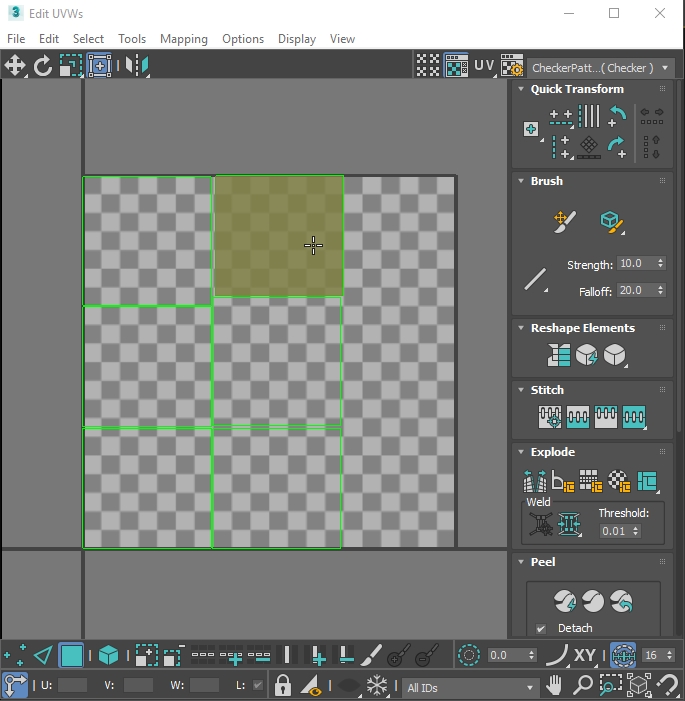Click the Space Horizontally icon
685x701 pixels.
pyautogui.click(x=652, y=117)
